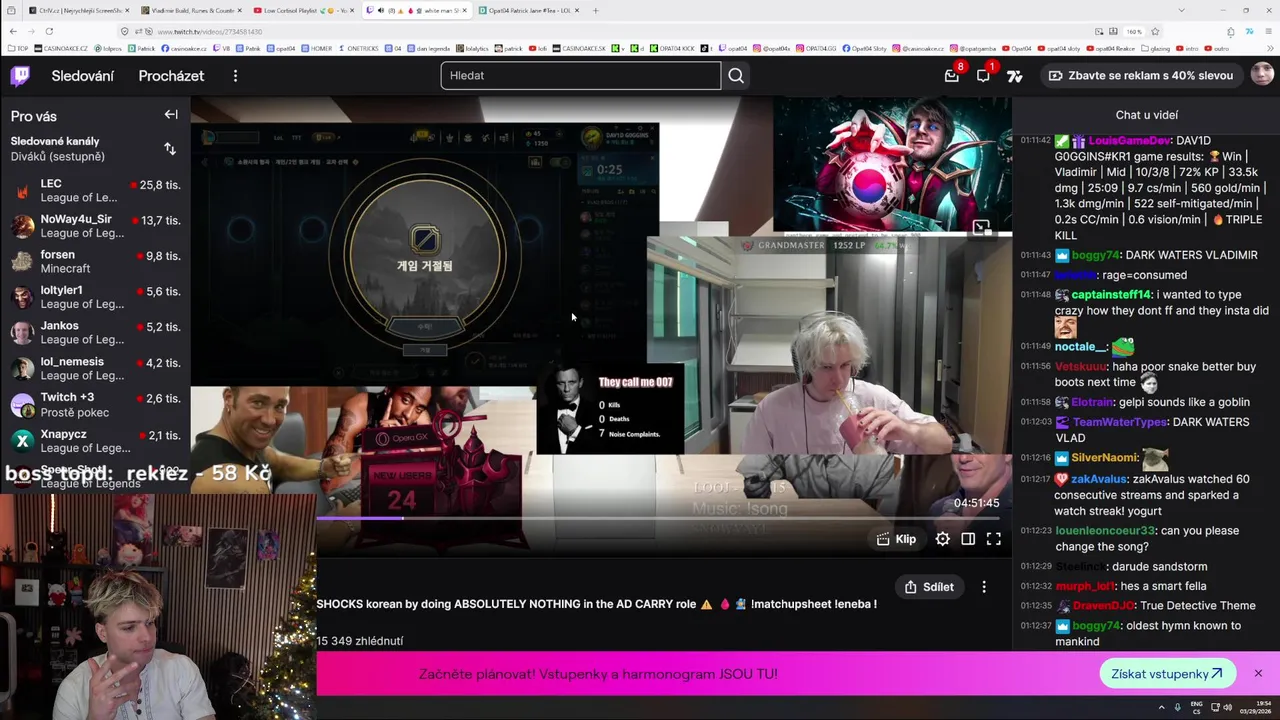The height and width of the screenshot is (720, 1280).
Task: Open glazing bookmarks folder
Action: point(1155,48)
